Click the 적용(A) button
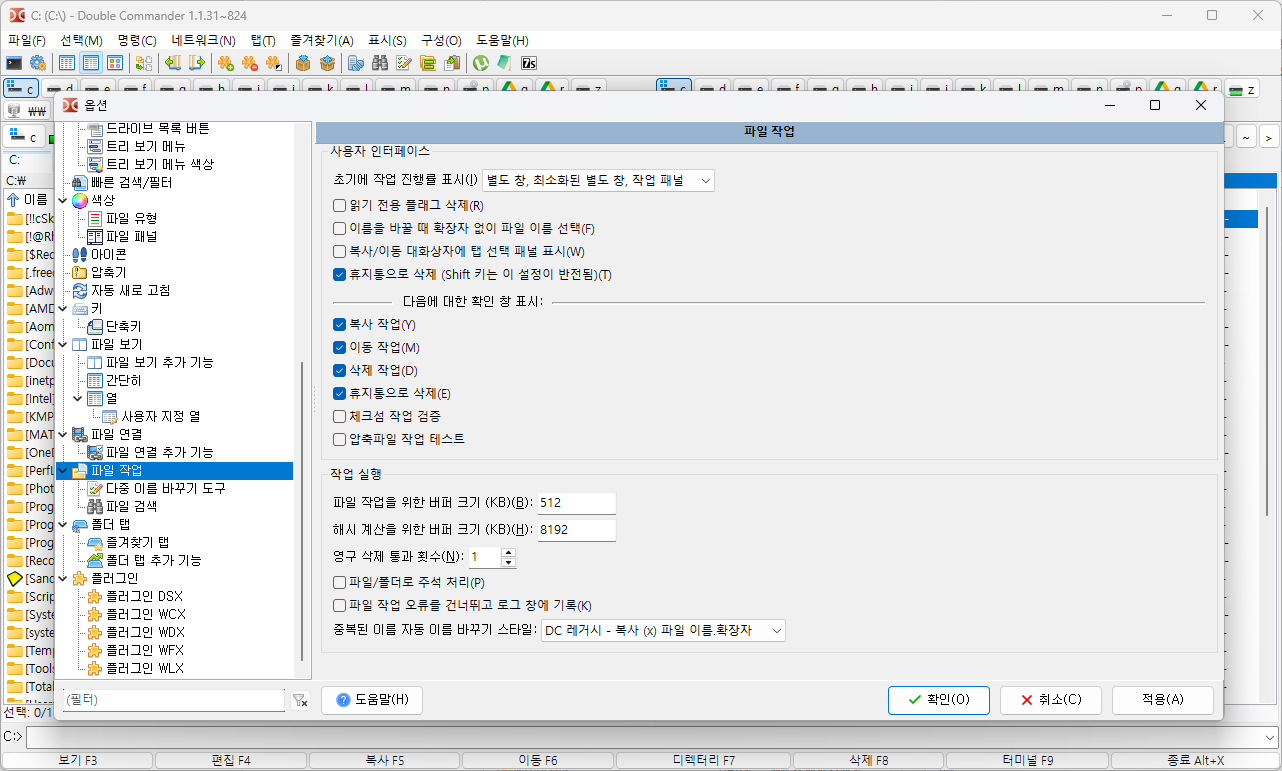This screenshot has height=771, width=1282. pyautogui.click(x=1162, y=700)
